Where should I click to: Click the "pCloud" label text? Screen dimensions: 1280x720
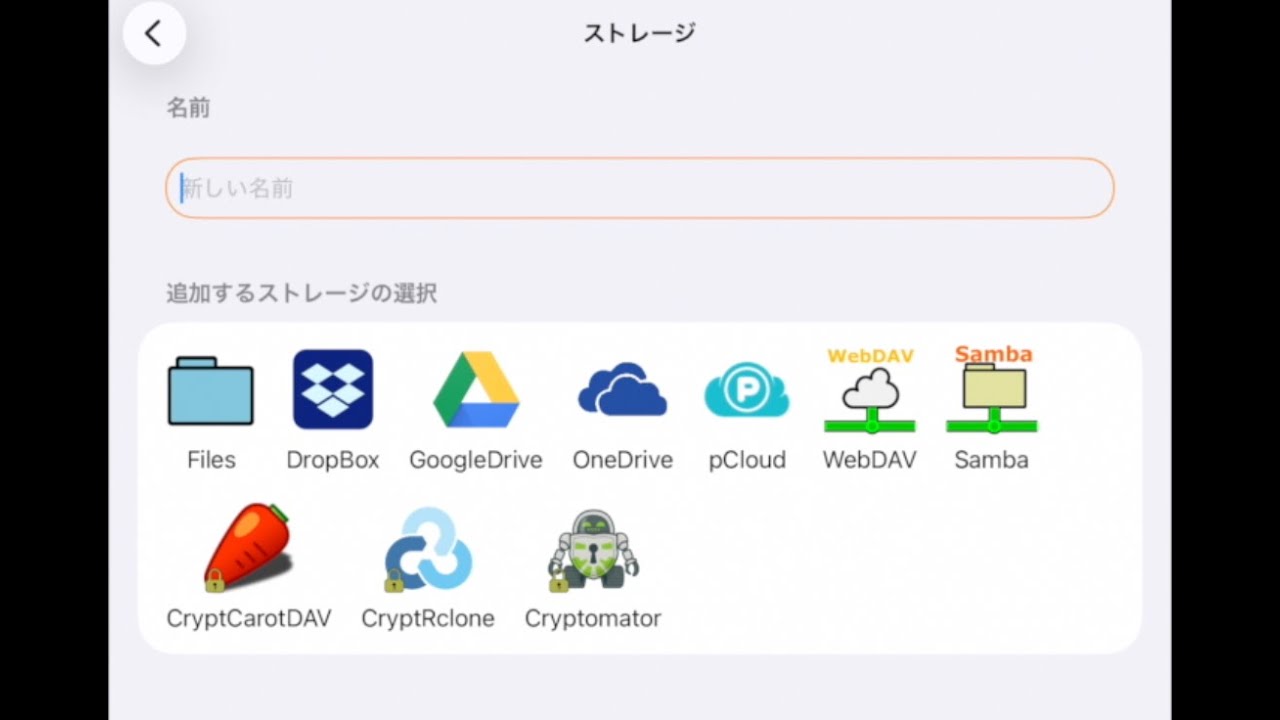747,460
